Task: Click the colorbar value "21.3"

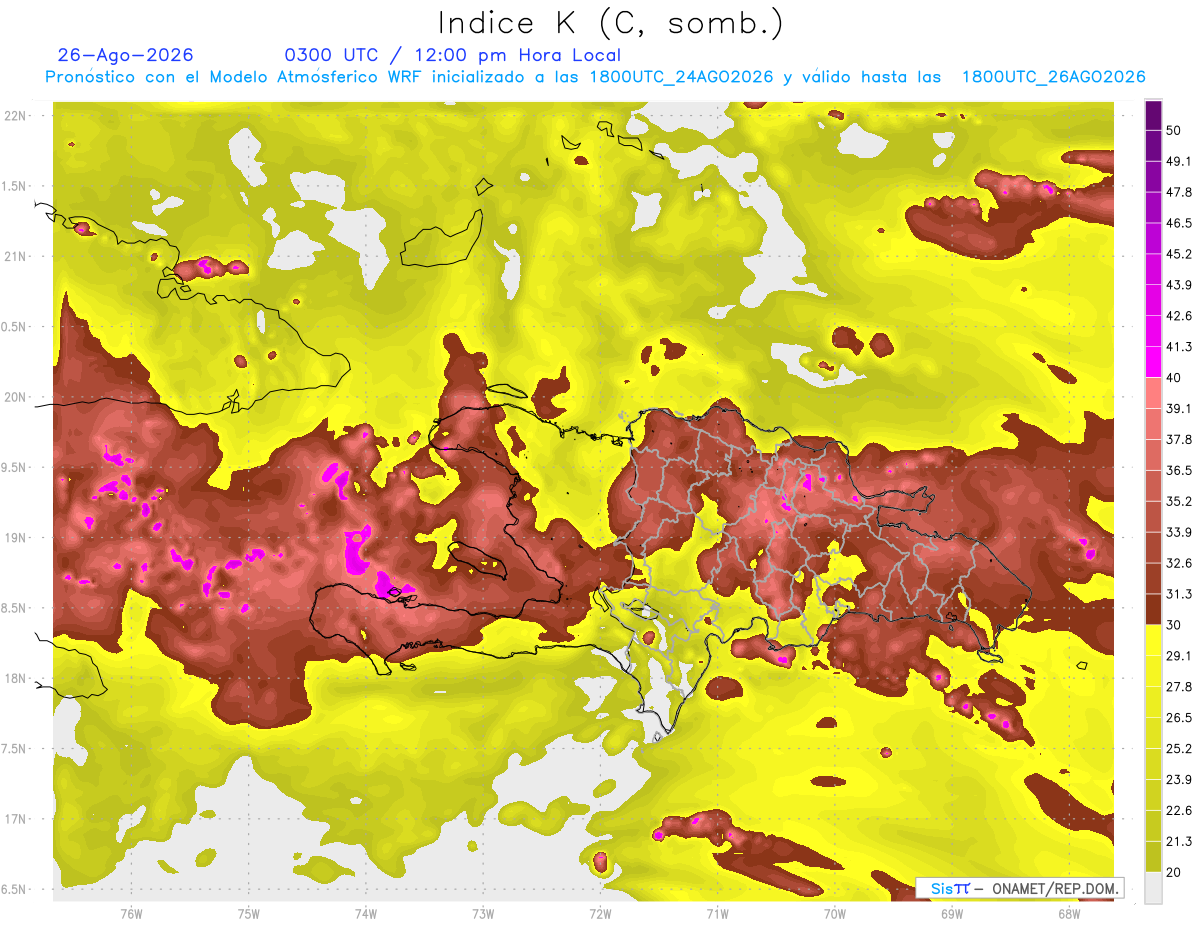Action: (x=1178, y=842)
